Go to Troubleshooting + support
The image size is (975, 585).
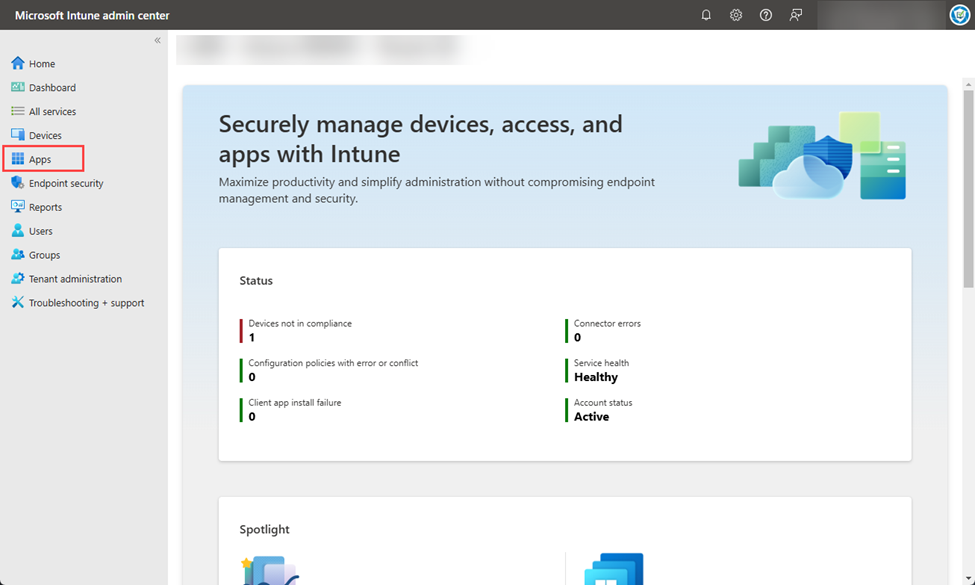pos(86,303)
